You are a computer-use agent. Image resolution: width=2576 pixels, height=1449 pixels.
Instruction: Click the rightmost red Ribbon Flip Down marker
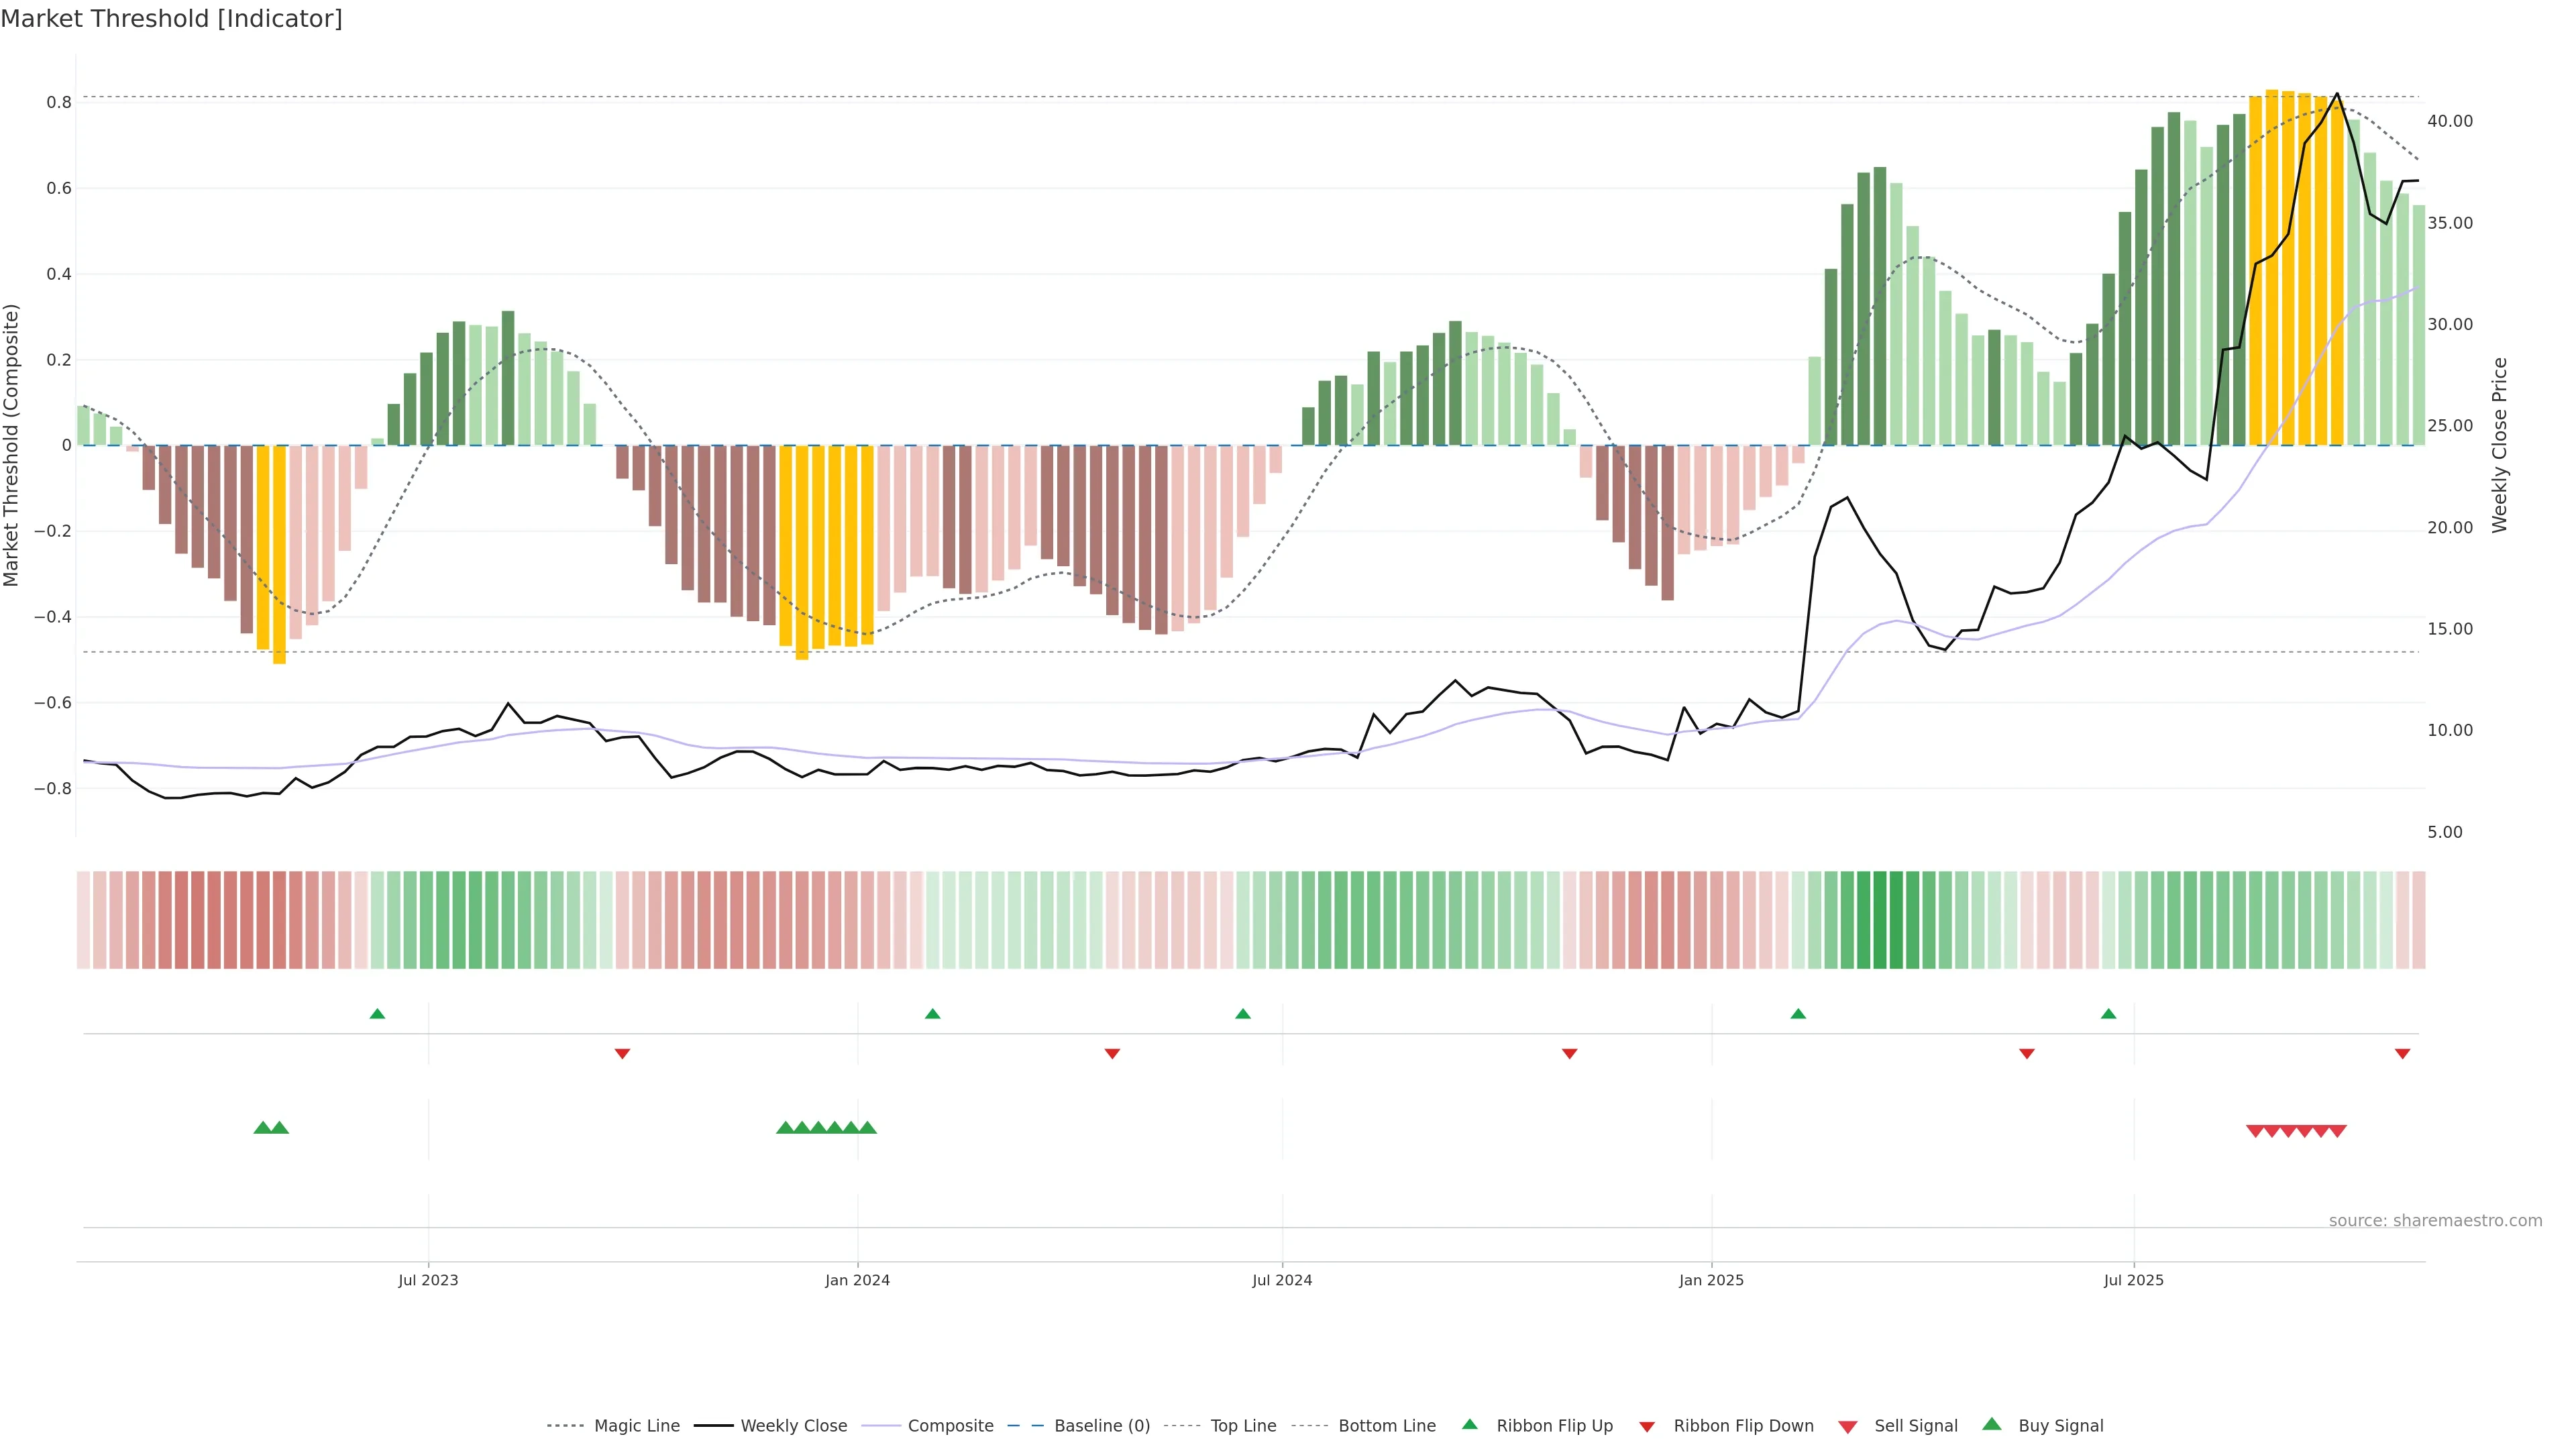pos(2402,1053)
